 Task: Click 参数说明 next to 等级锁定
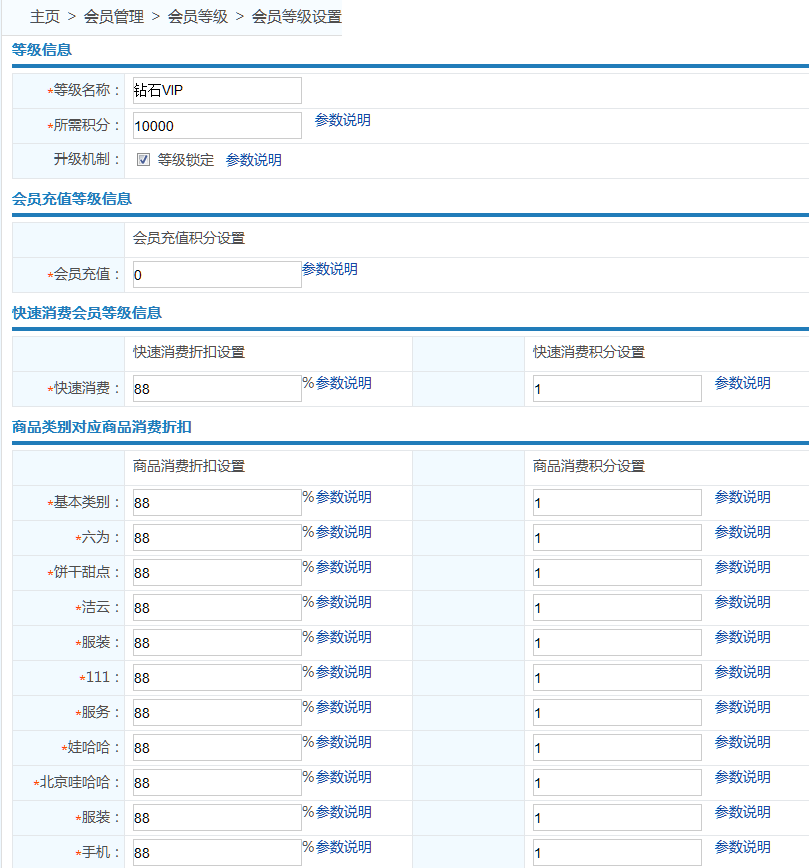pos(253,160)
